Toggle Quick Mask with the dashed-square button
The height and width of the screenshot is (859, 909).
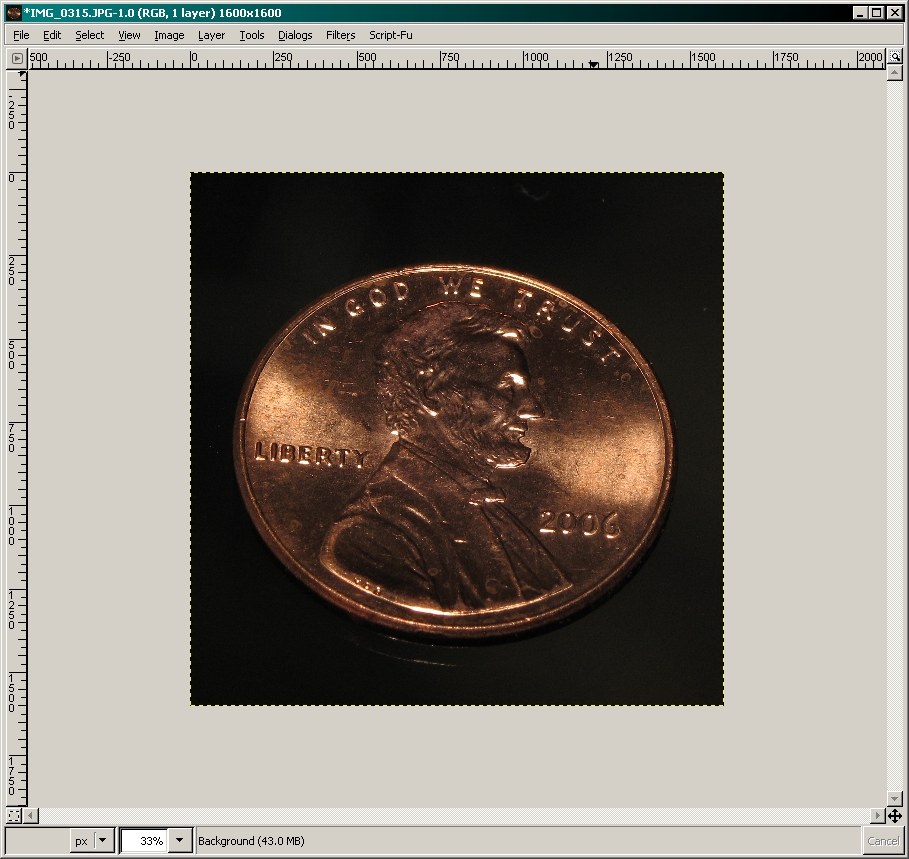tap(14, 816)
